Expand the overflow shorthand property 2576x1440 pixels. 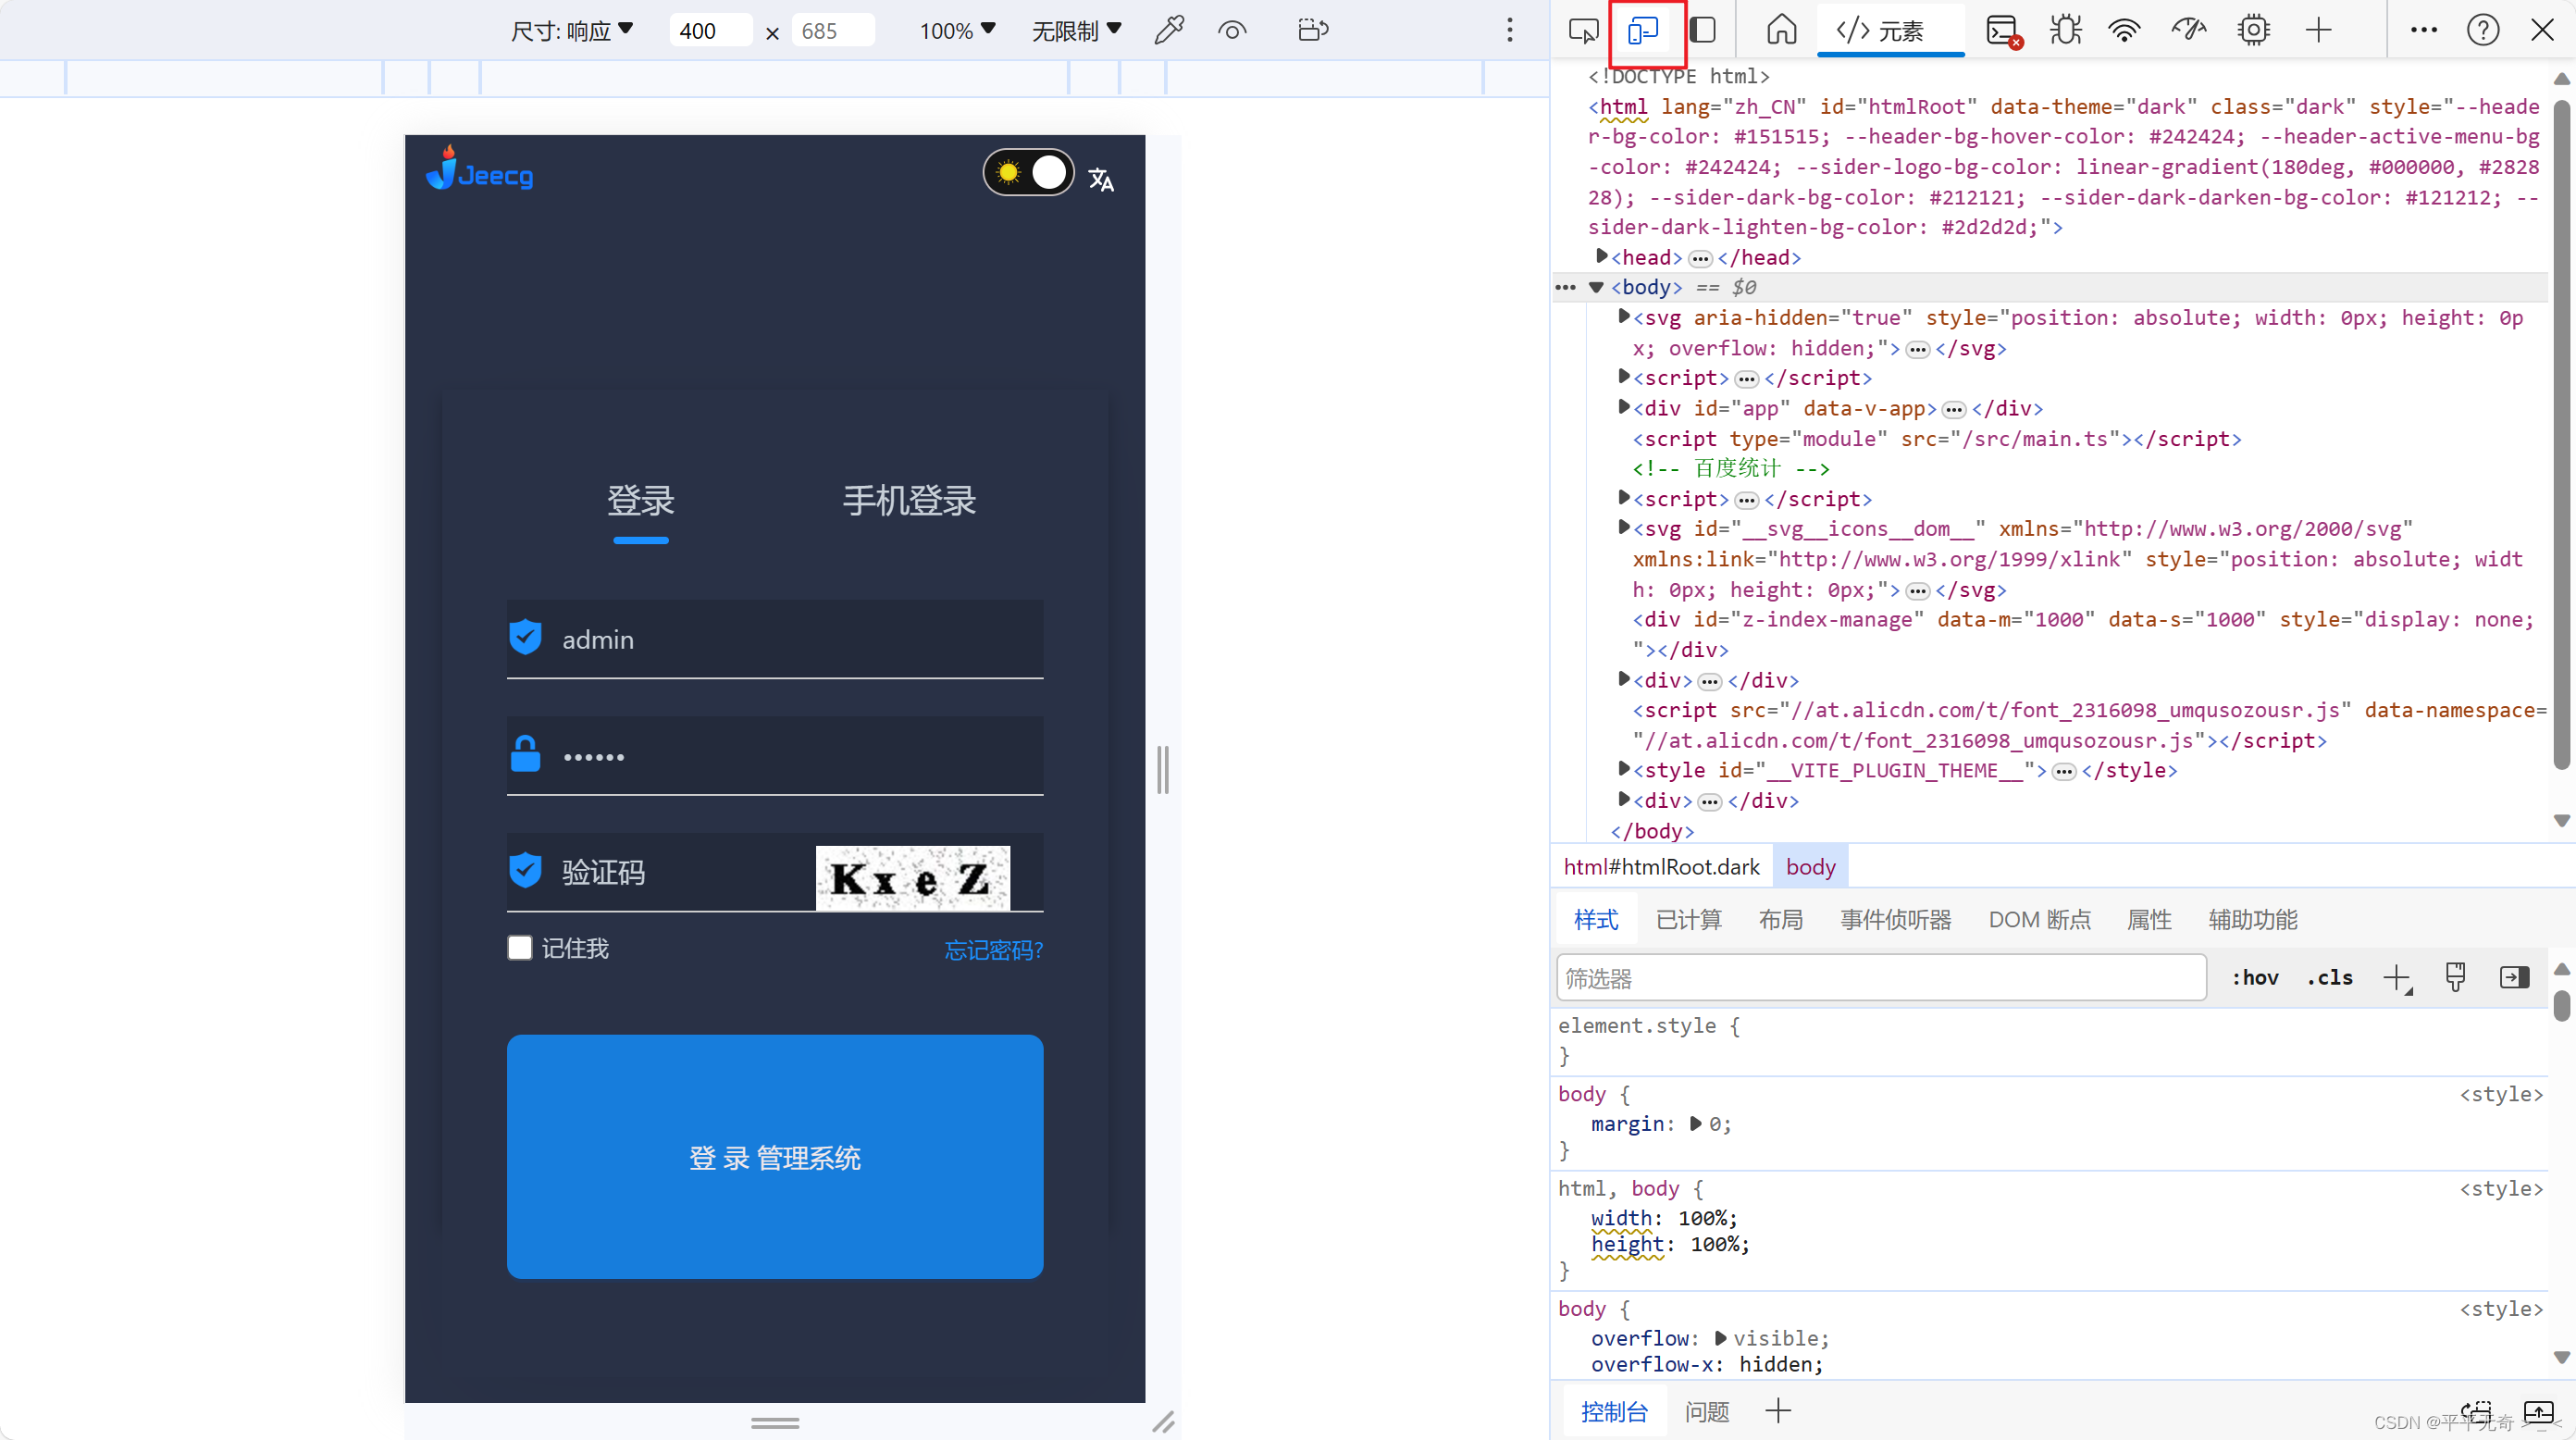tap(1720, 1337)
